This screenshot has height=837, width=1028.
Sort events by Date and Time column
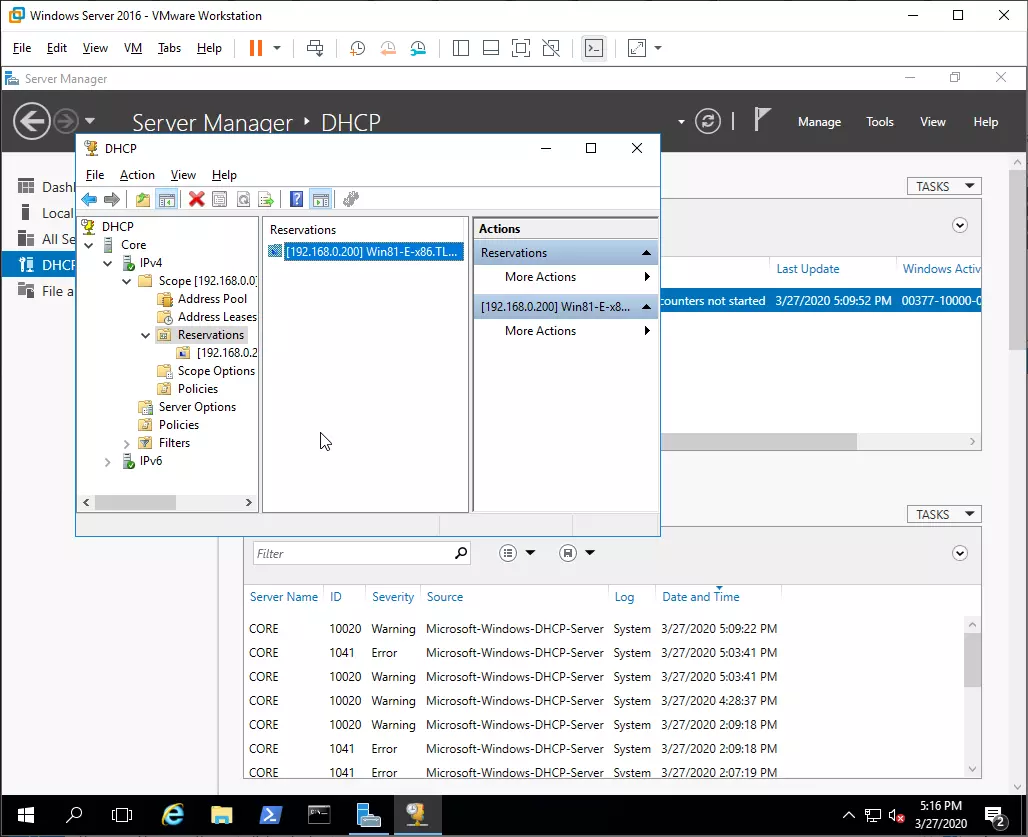pos(700,597)
